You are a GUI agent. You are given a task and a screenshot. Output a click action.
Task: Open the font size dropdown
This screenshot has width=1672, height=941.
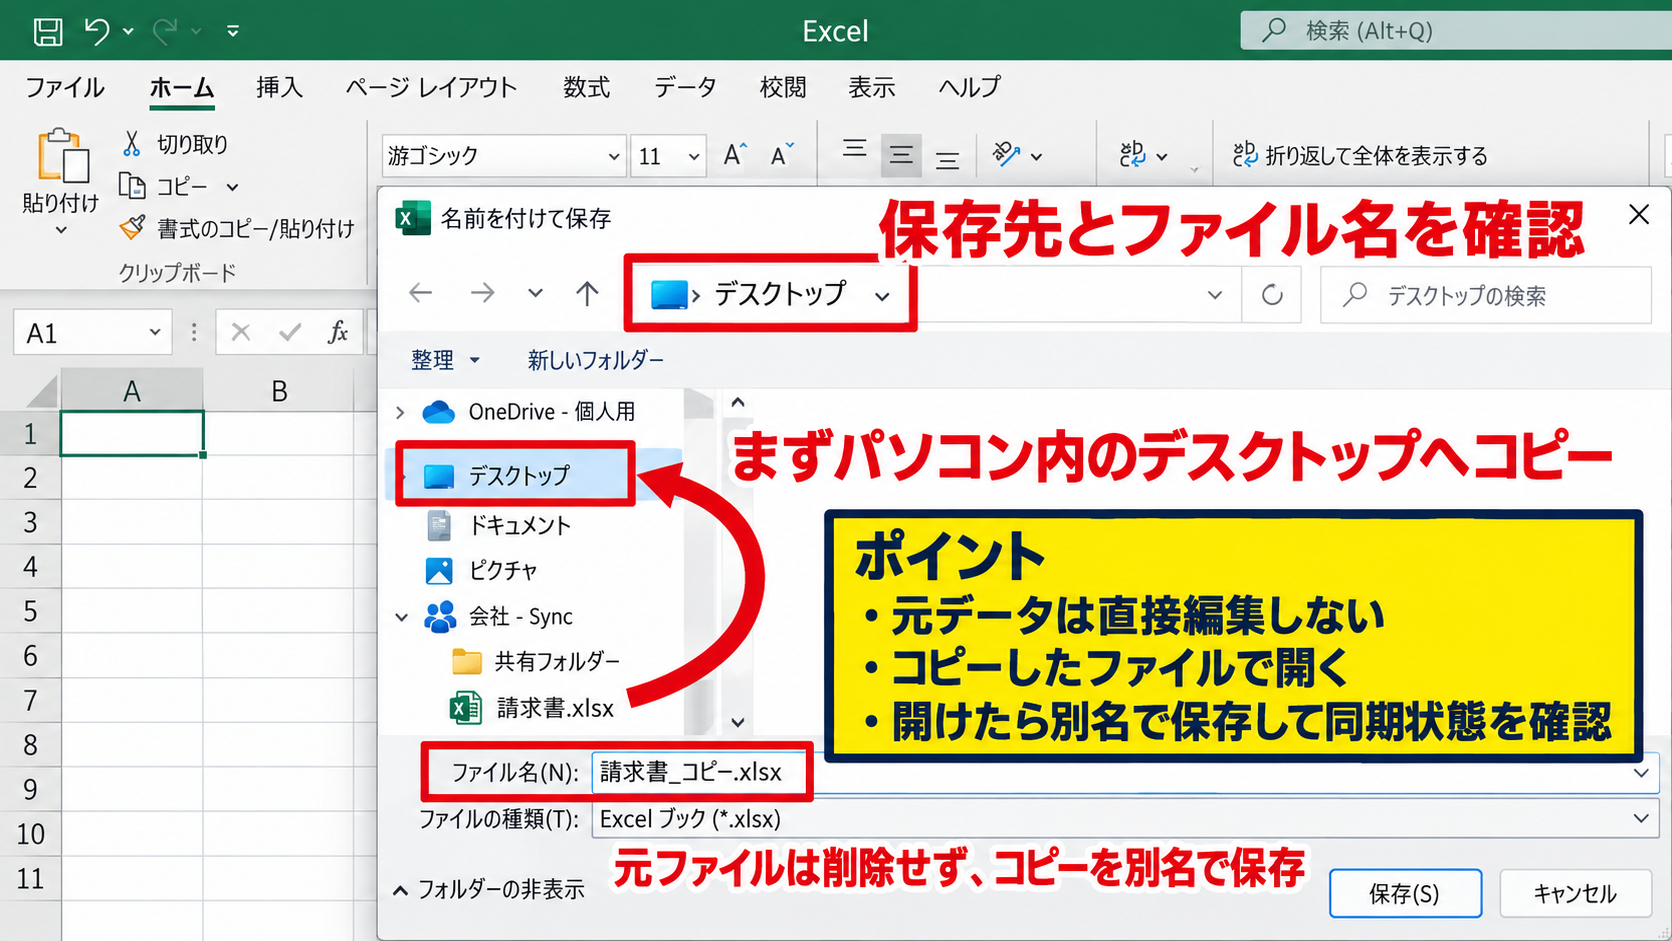(x=693, y=157)
